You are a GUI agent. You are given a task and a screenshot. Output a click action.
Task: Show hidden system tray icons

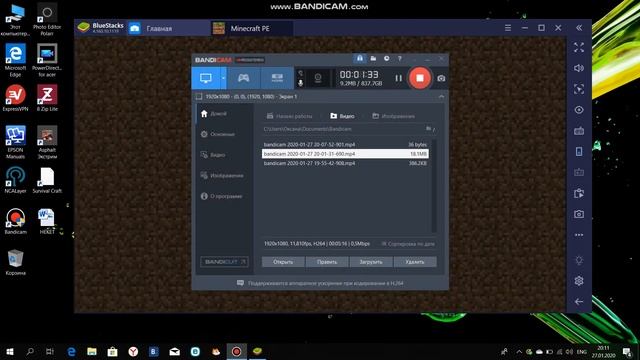coord(519,352)
